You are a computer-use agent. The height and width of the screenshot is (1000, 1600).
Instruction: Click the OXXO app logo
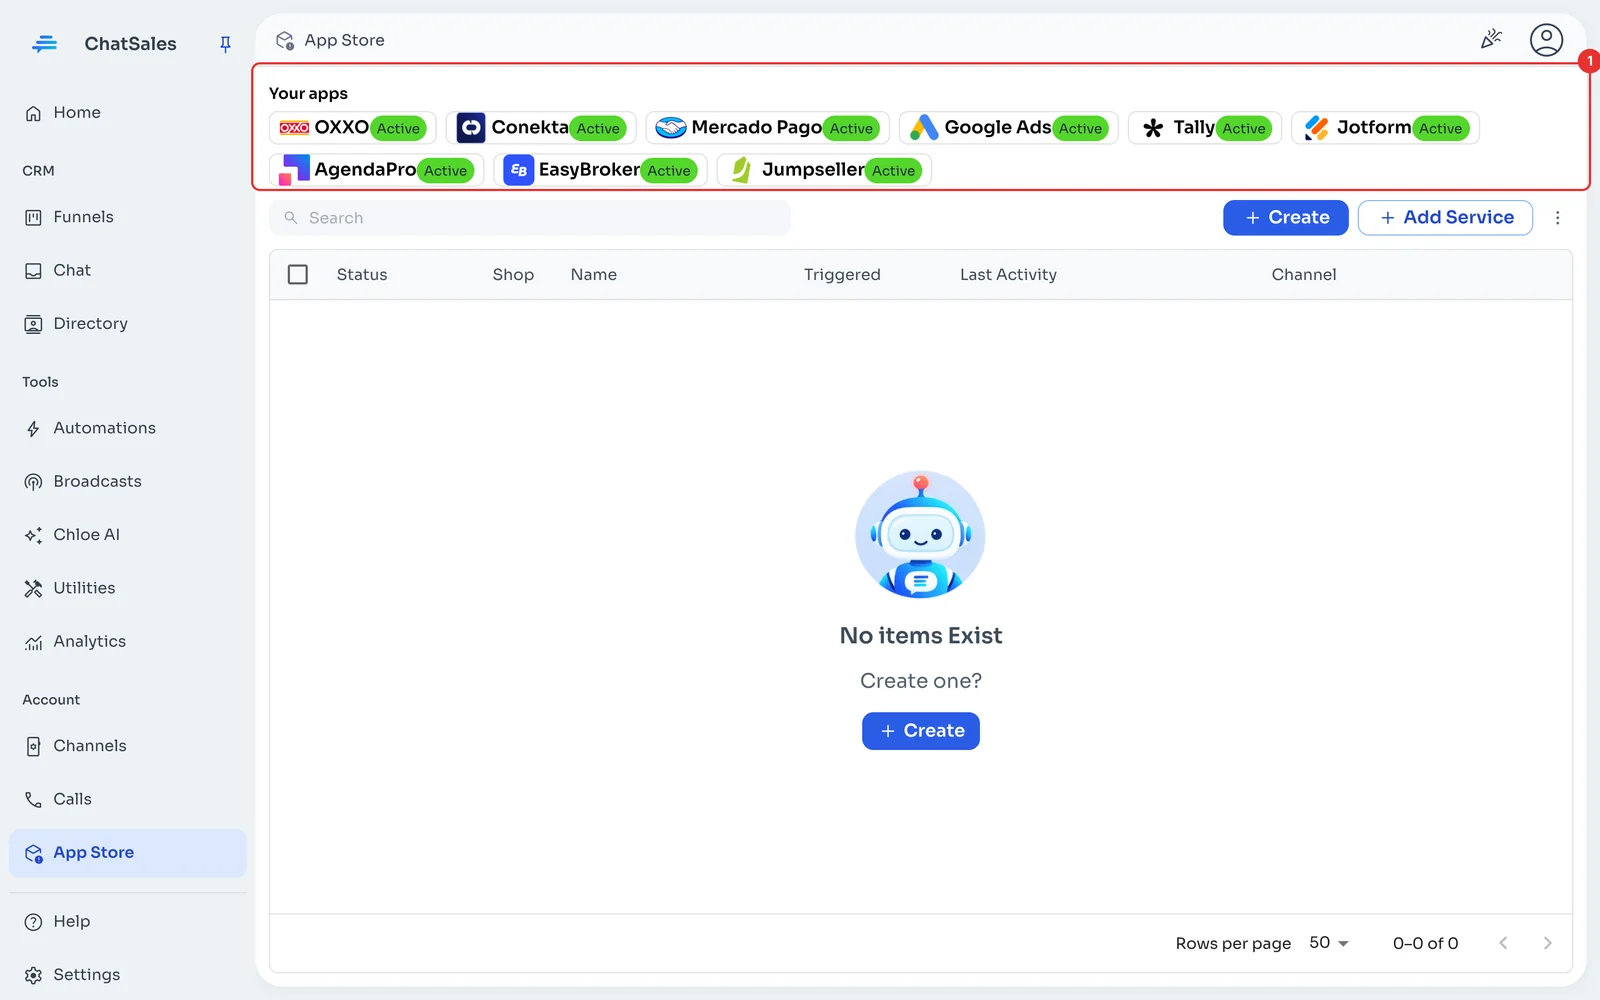(x=294, y=128)
